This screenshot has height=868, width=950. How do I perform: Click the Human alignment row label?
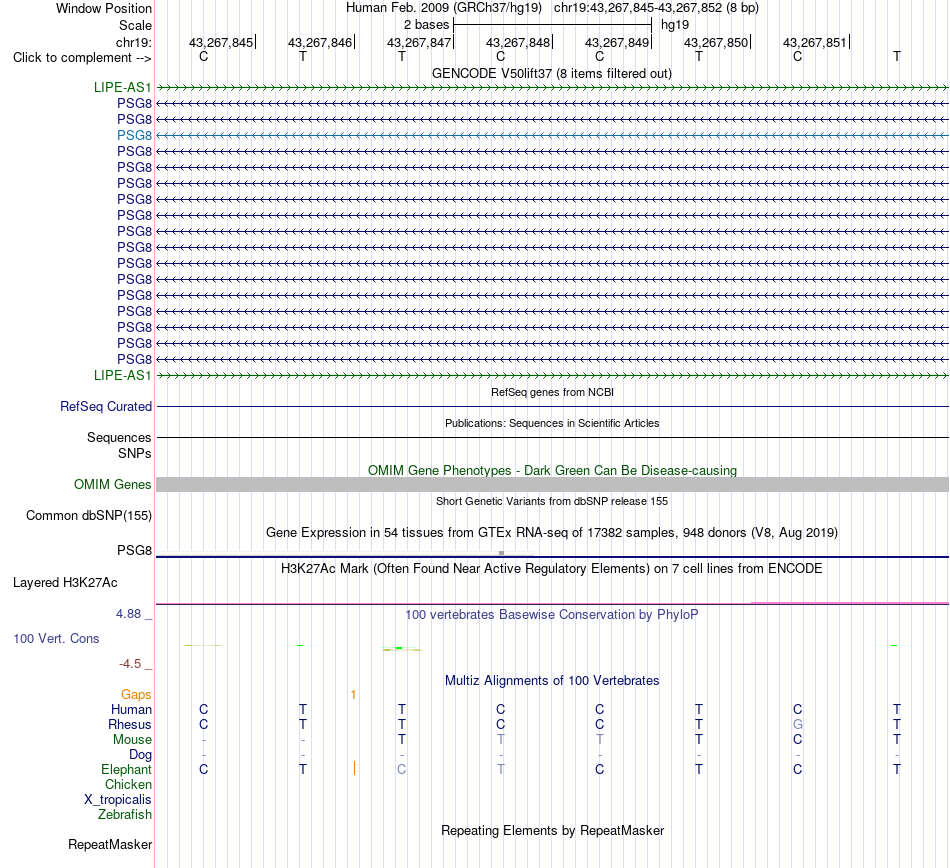tap(131, 709)
